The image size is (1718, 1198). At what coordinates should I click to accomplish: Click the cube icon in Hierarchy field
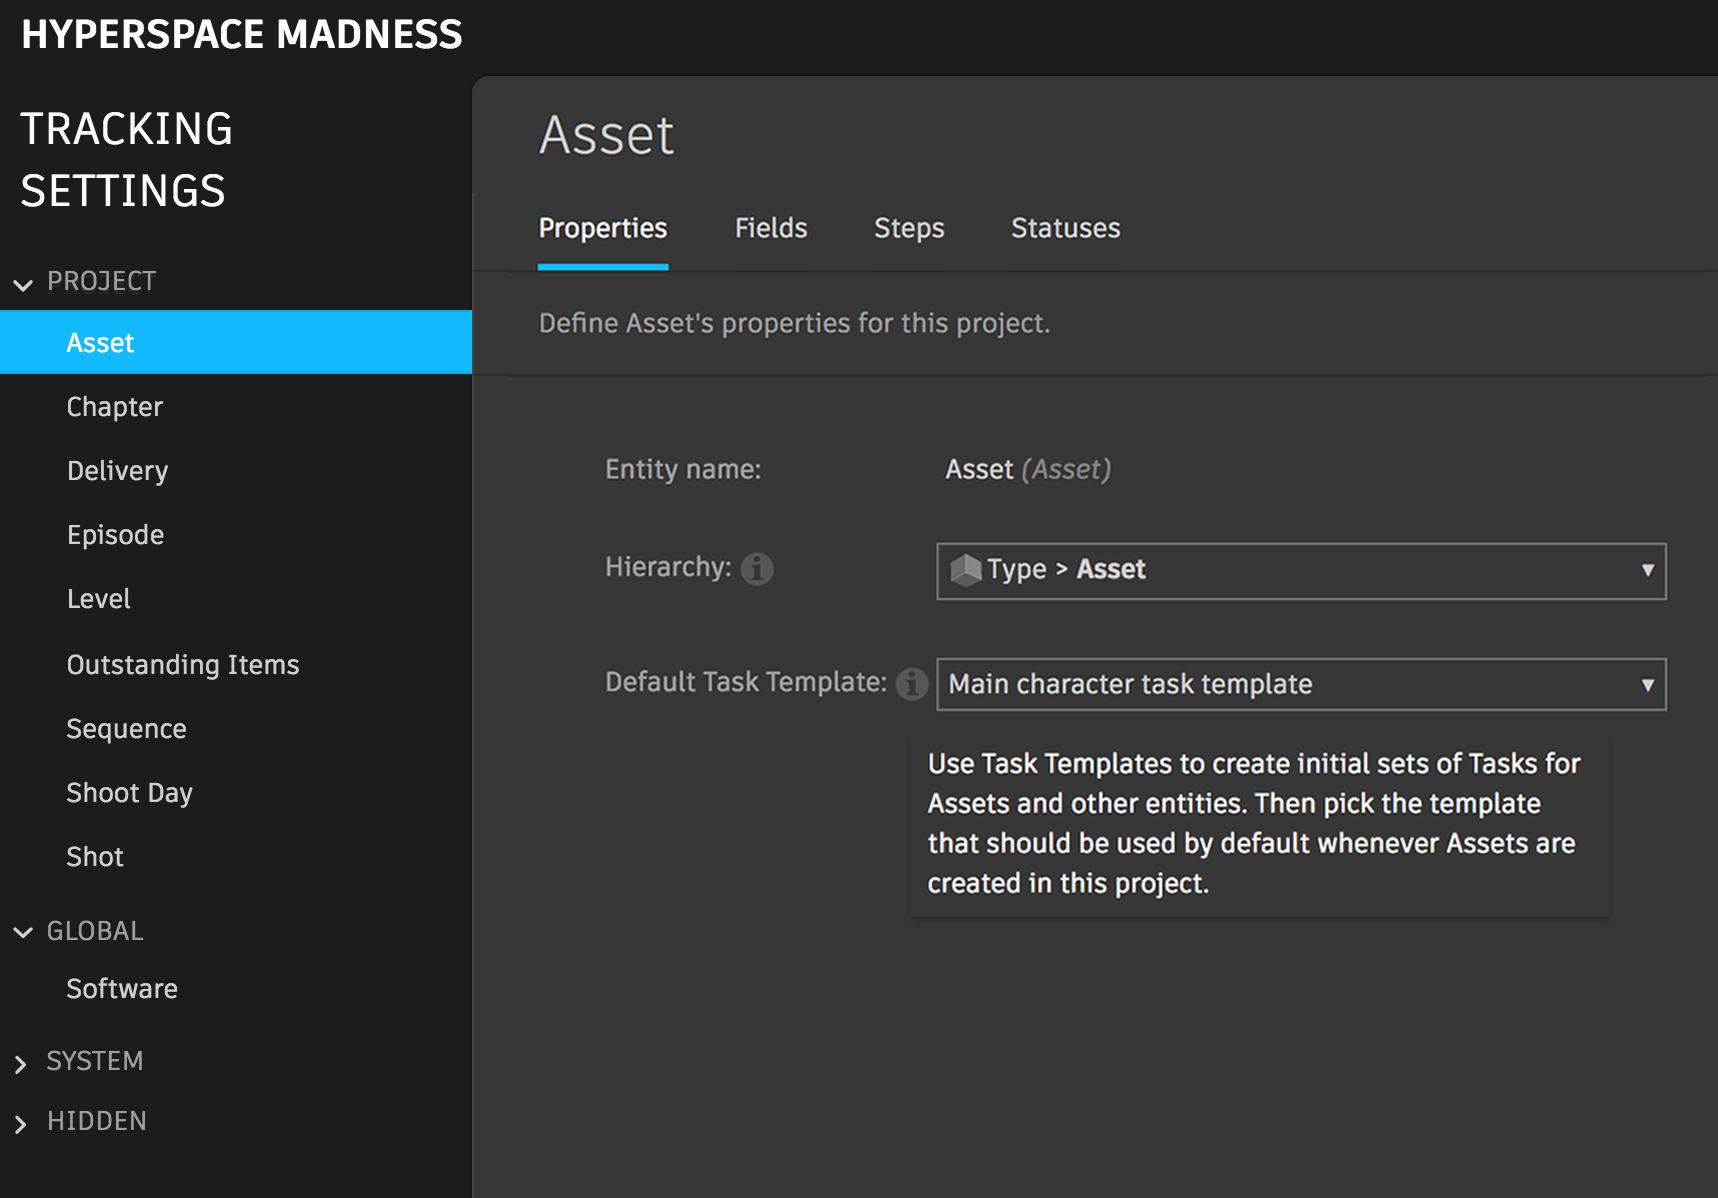pyautogui.click(x=966, y=570)
